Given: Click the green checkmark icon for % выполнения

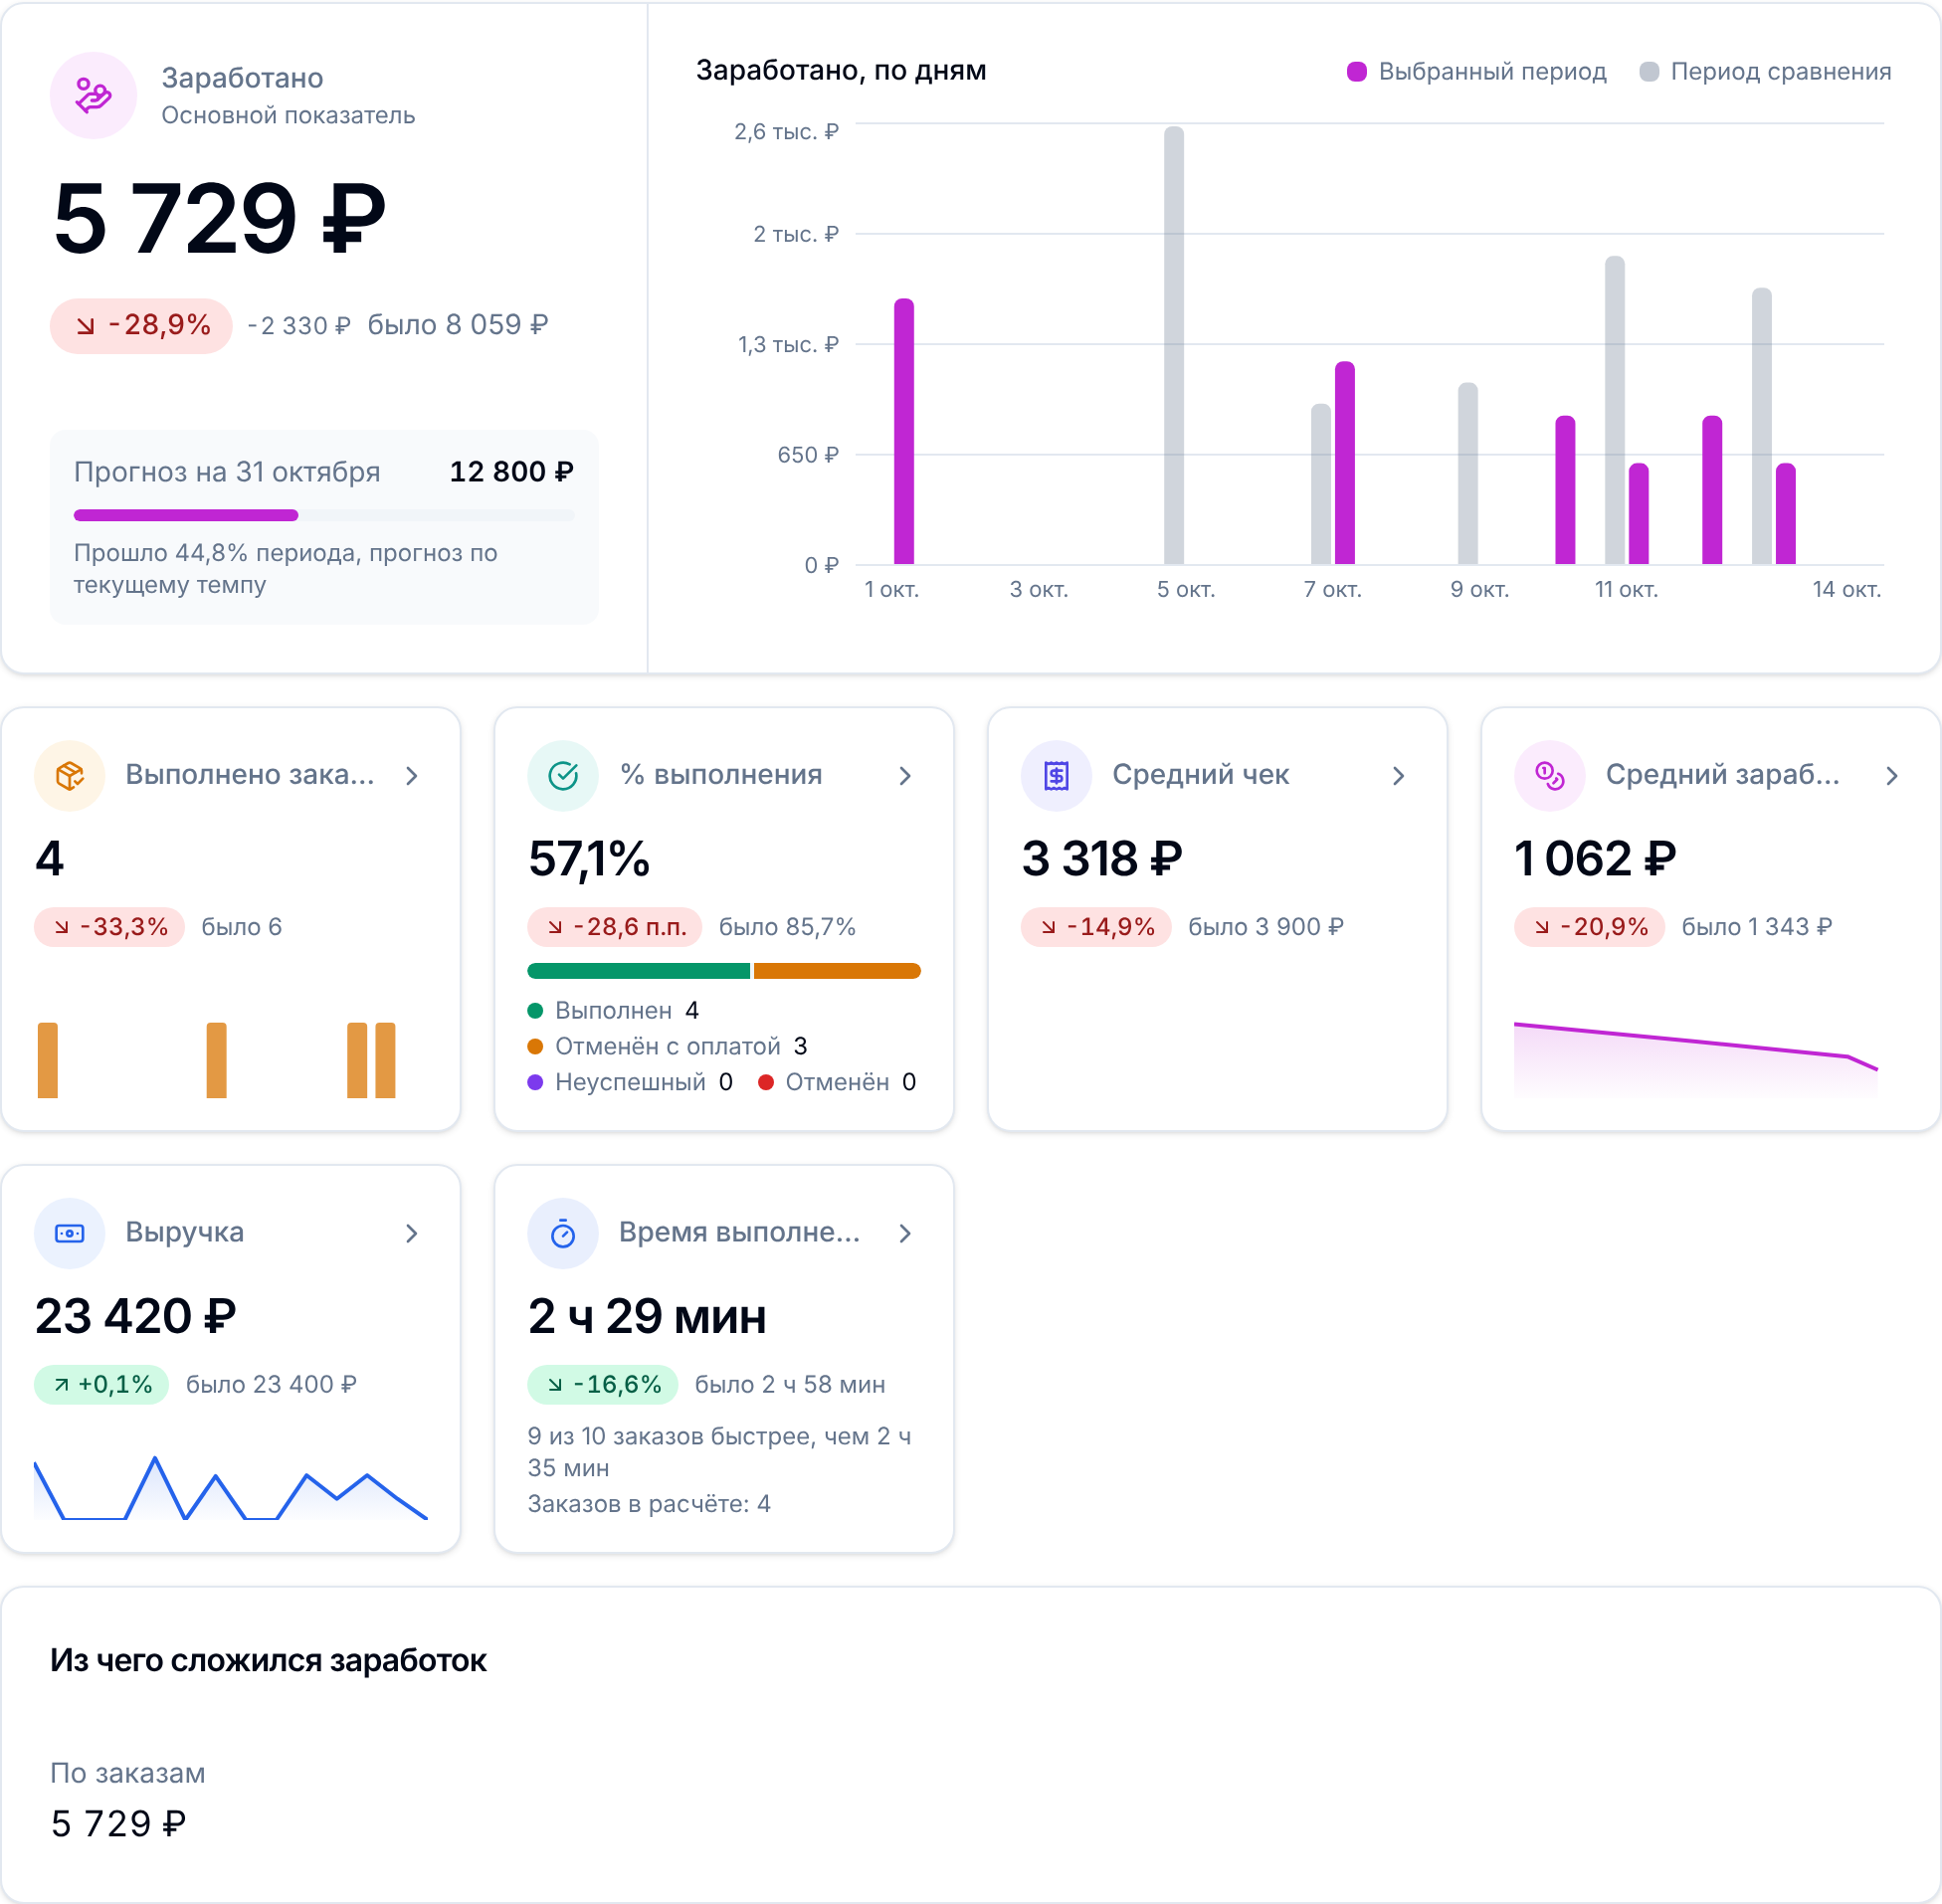Looking at the screenshot, I should click(563, 775).
